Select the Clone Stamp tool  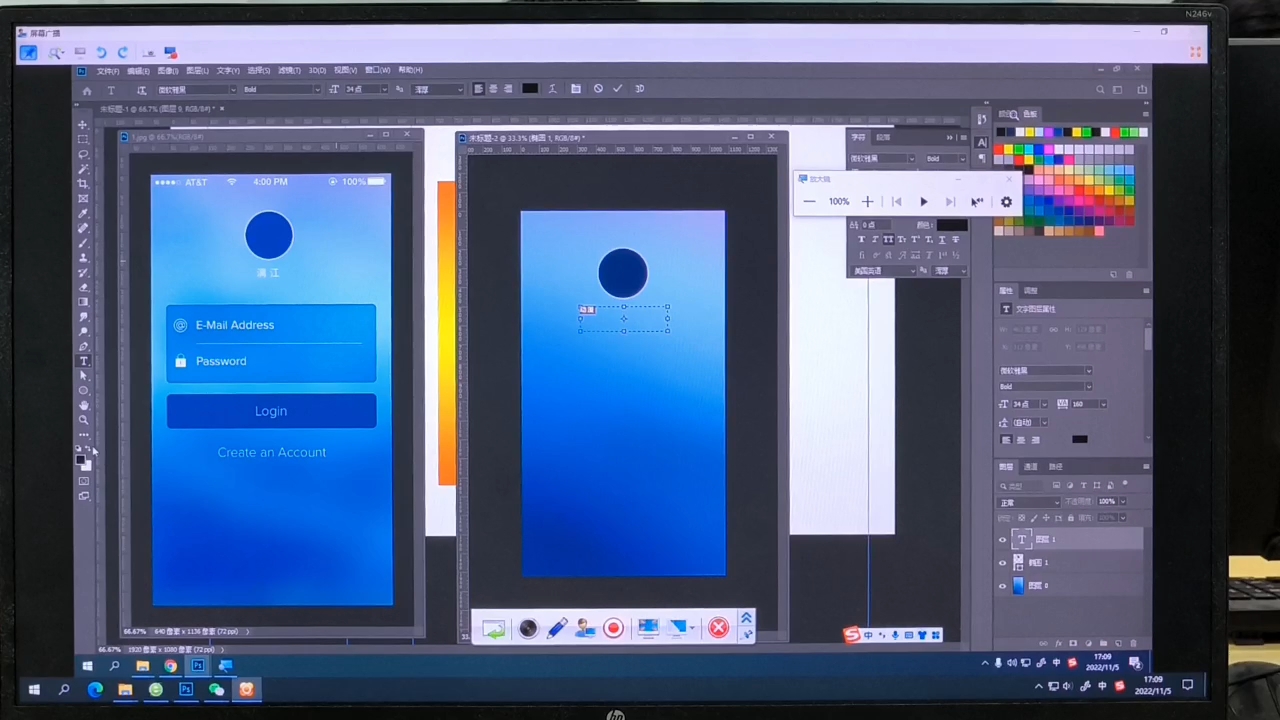click(83, 258)
